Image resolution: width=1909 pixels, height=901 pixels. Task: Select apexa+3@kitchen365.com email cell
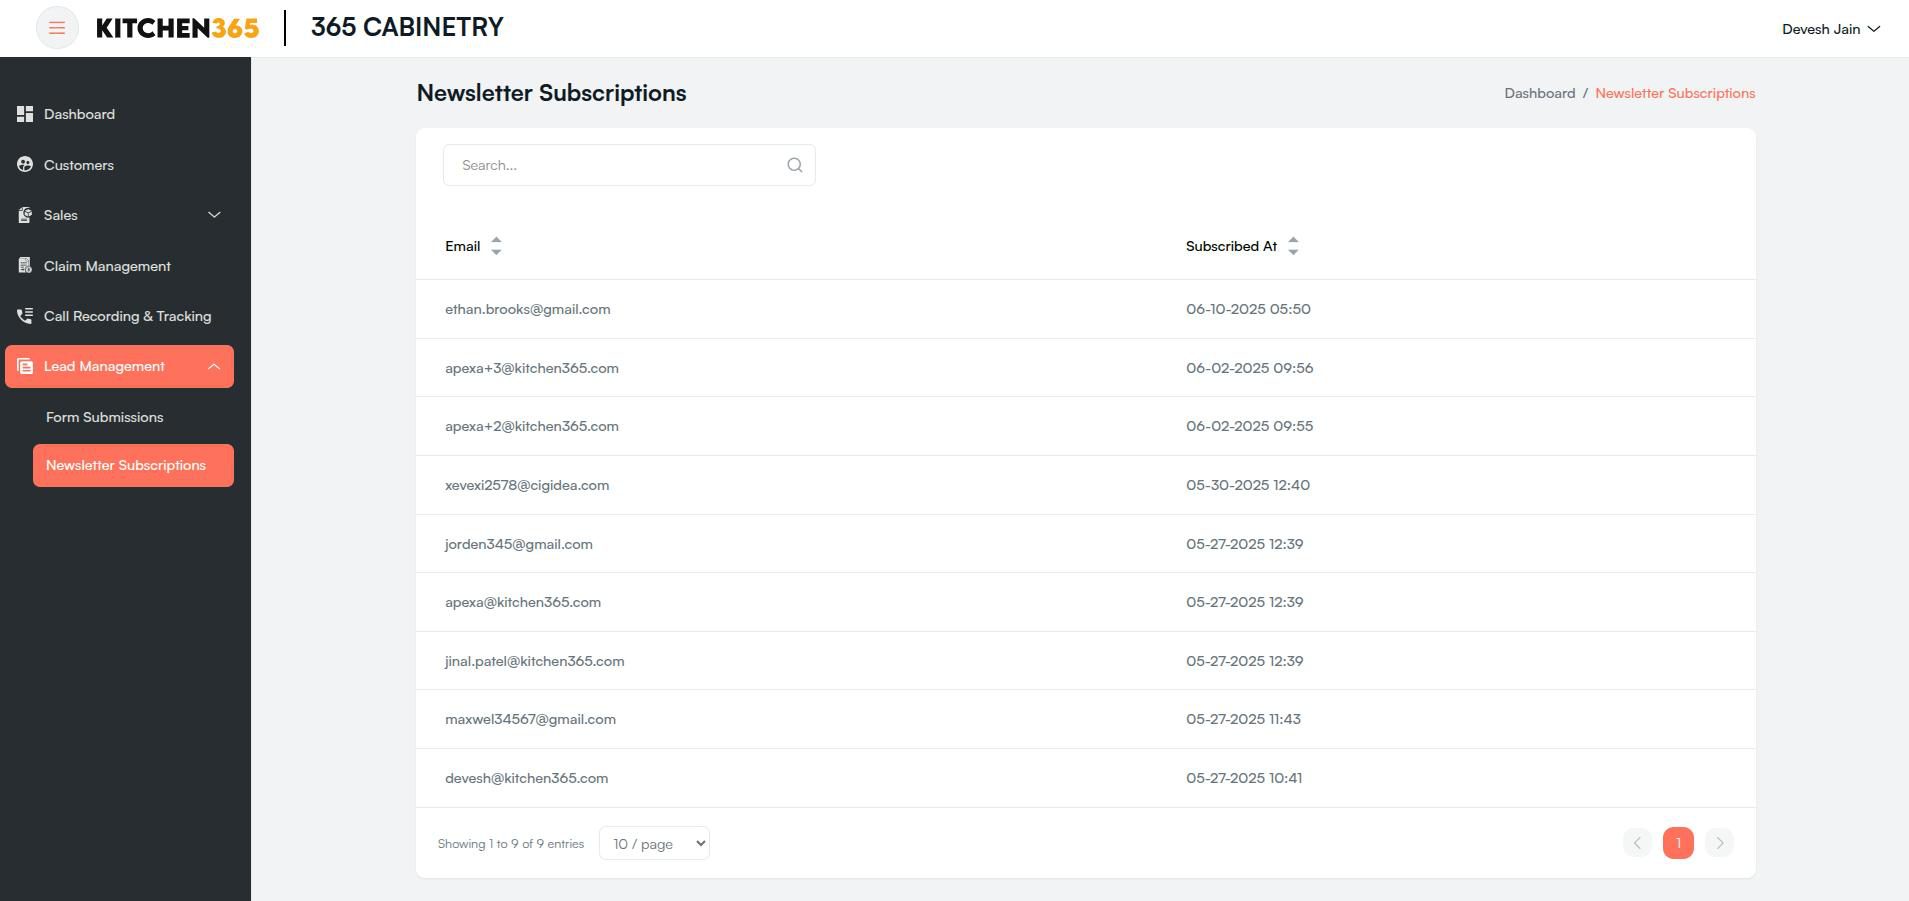532,368
